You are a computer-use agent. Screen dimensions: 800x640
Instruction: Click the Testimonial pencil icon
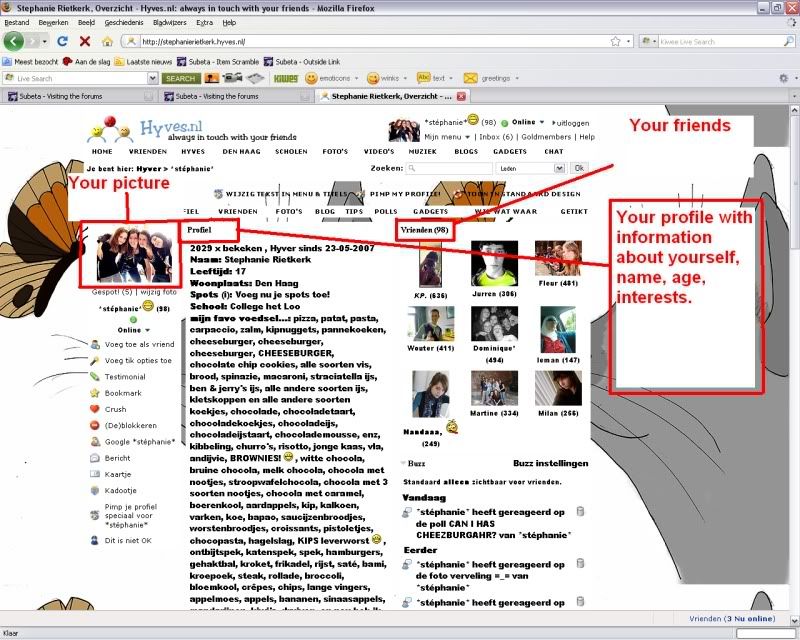(95, 377)
